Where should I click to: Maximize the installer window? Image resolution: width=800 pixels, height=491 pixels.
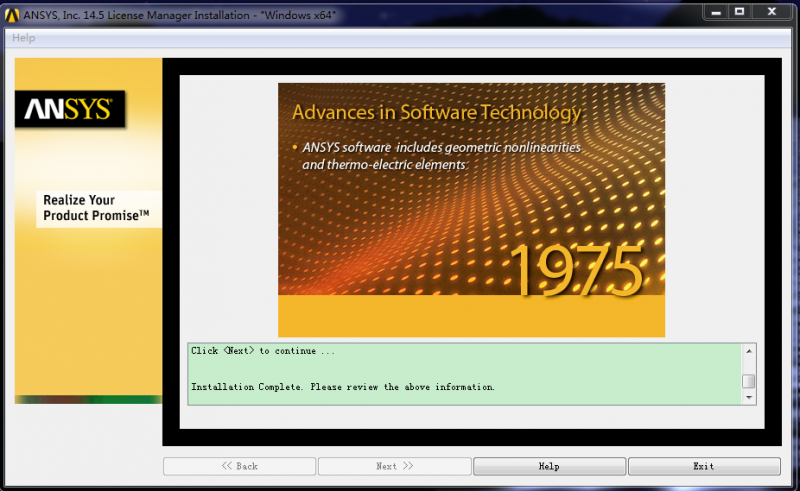[739, 12]
